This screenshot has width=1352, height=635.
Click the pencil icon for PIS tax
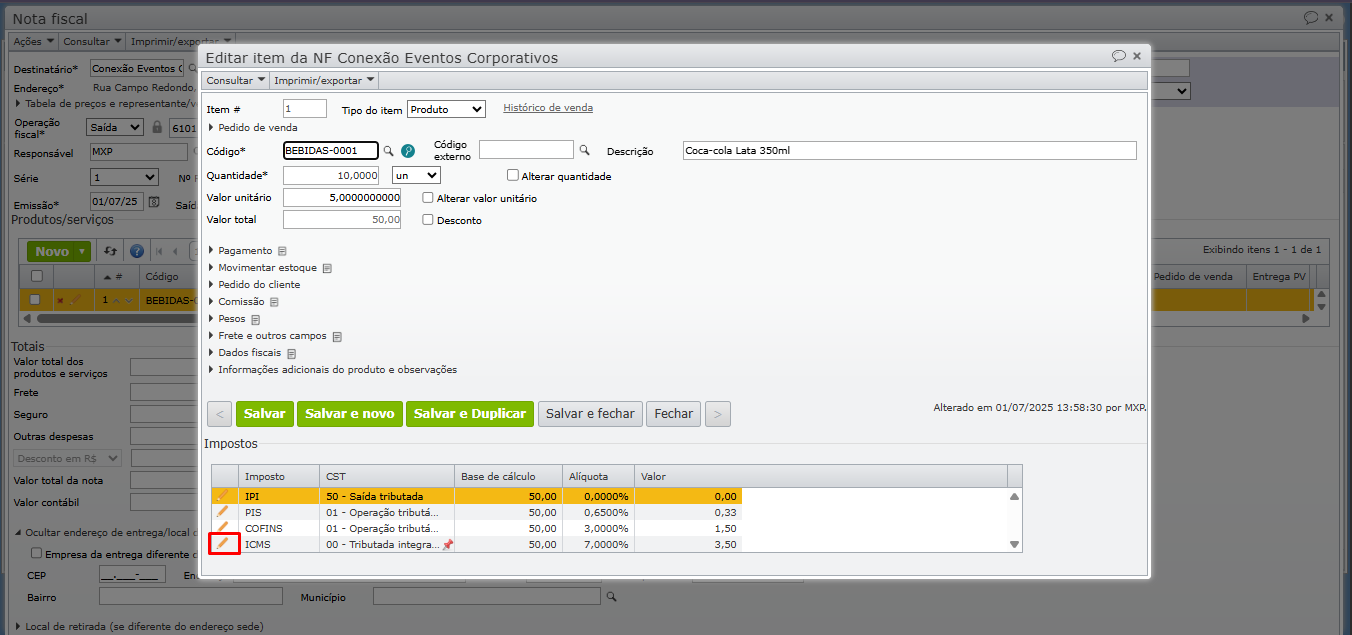click(222, 511)
